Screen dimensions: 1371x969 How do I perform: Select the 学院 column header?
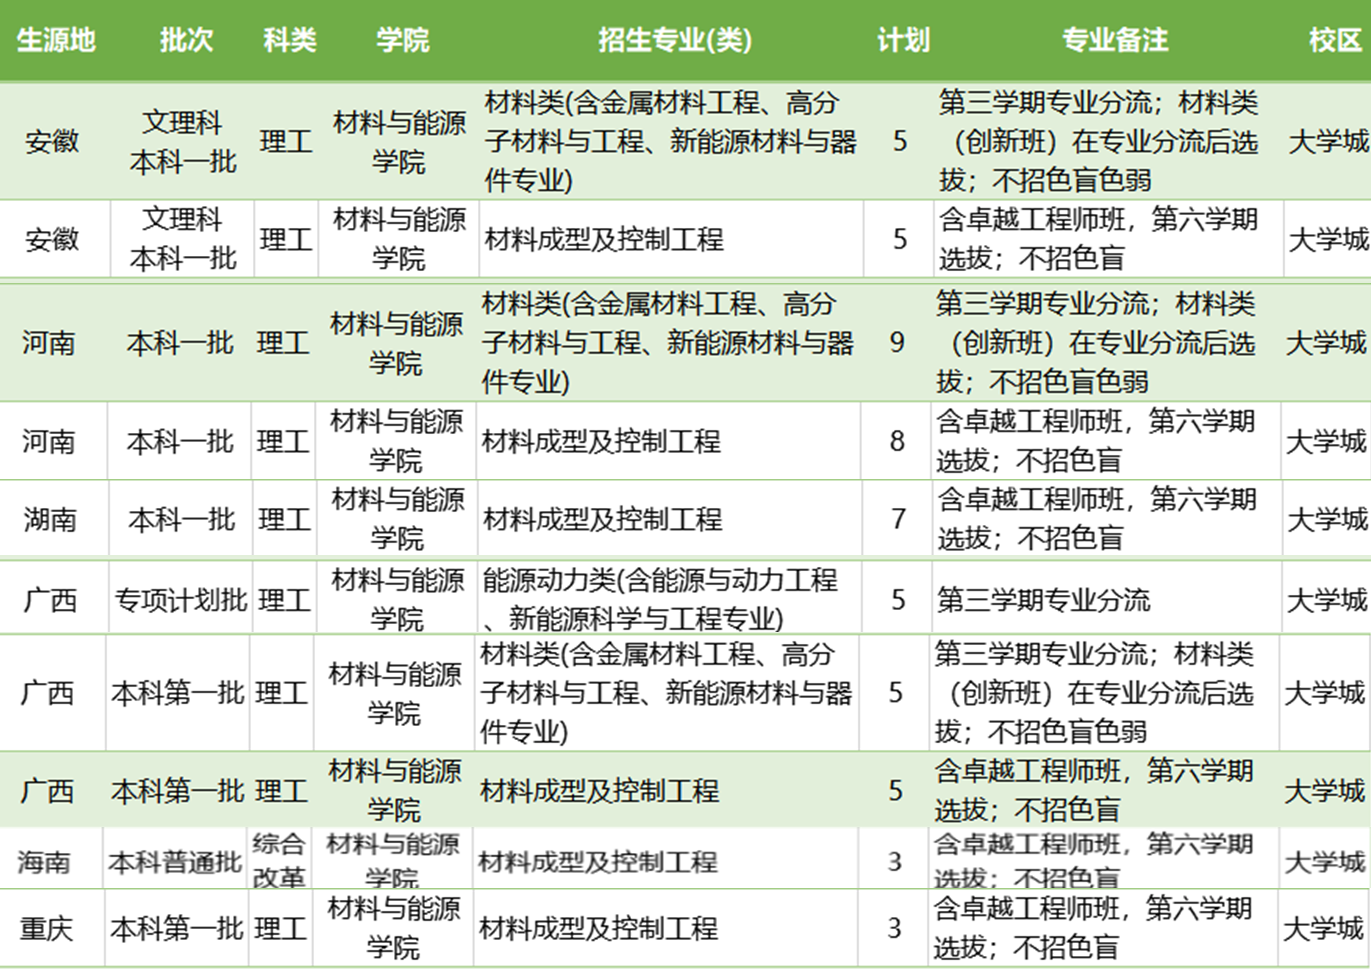(402, 40)
